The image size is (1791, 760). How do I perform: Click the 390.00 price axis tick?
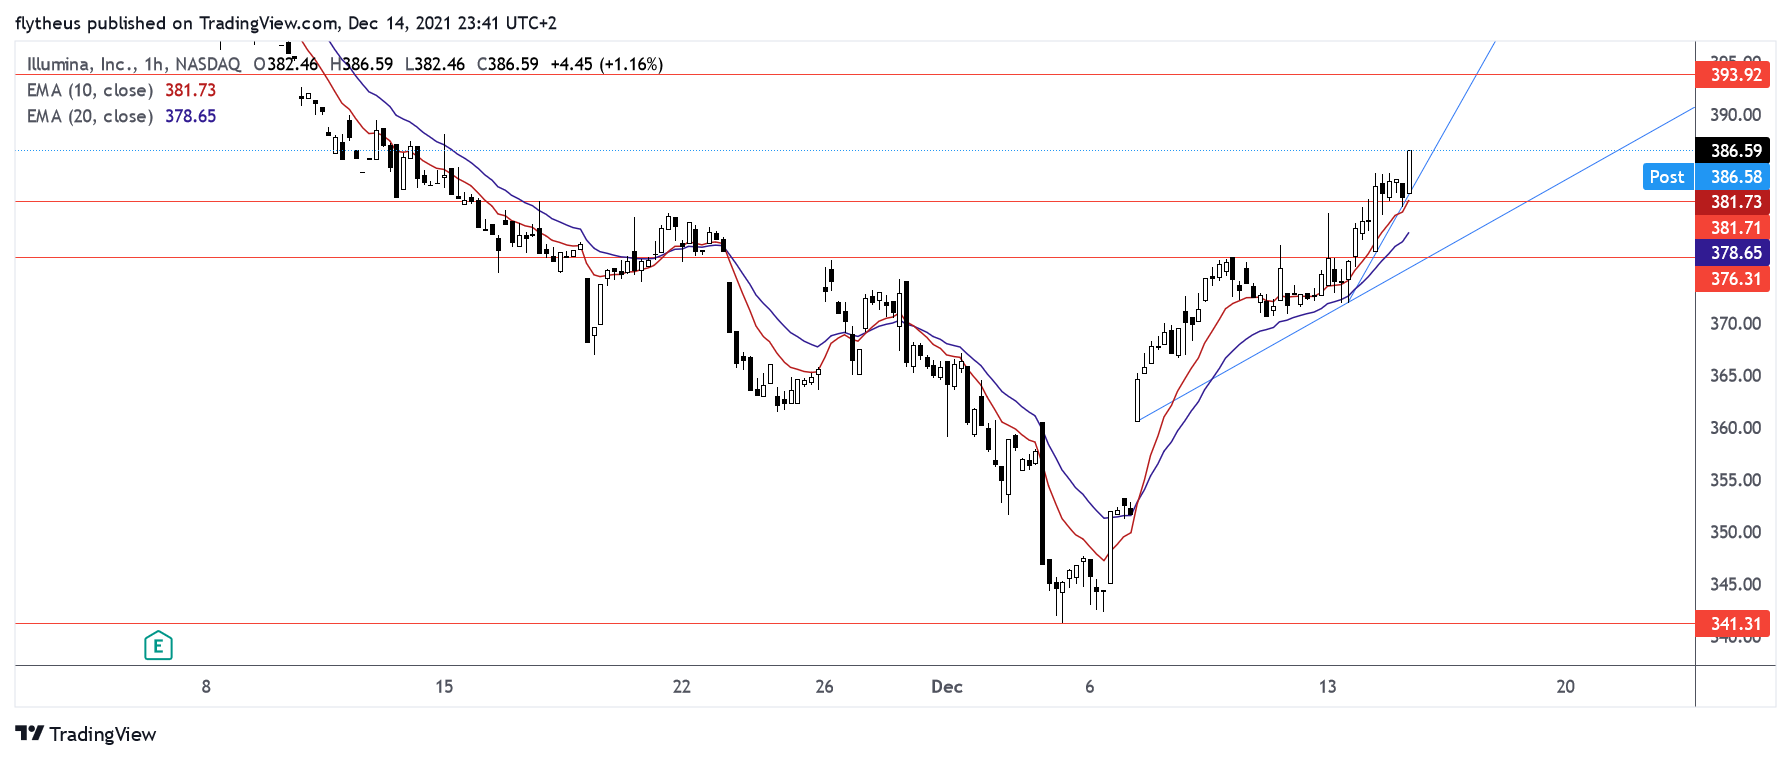click(1735, 115)
